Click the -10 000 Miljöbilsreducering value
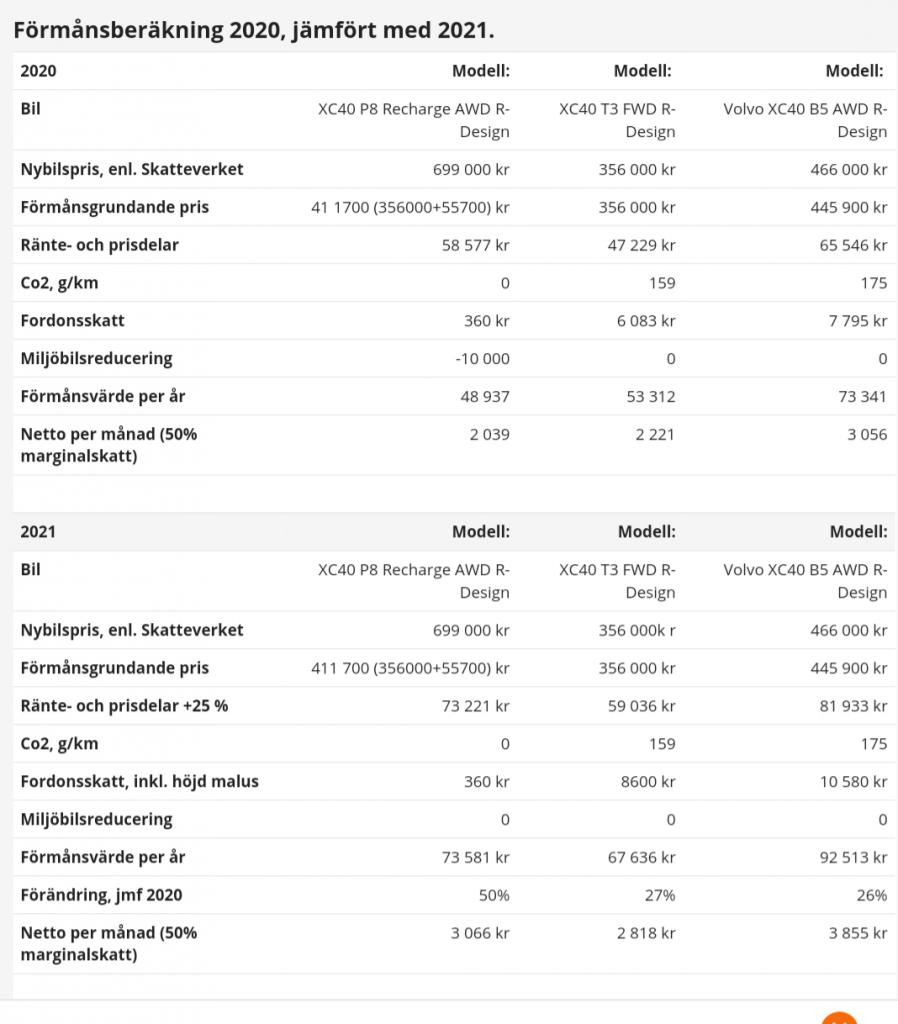898x1024 pixels. pos(482,359)
